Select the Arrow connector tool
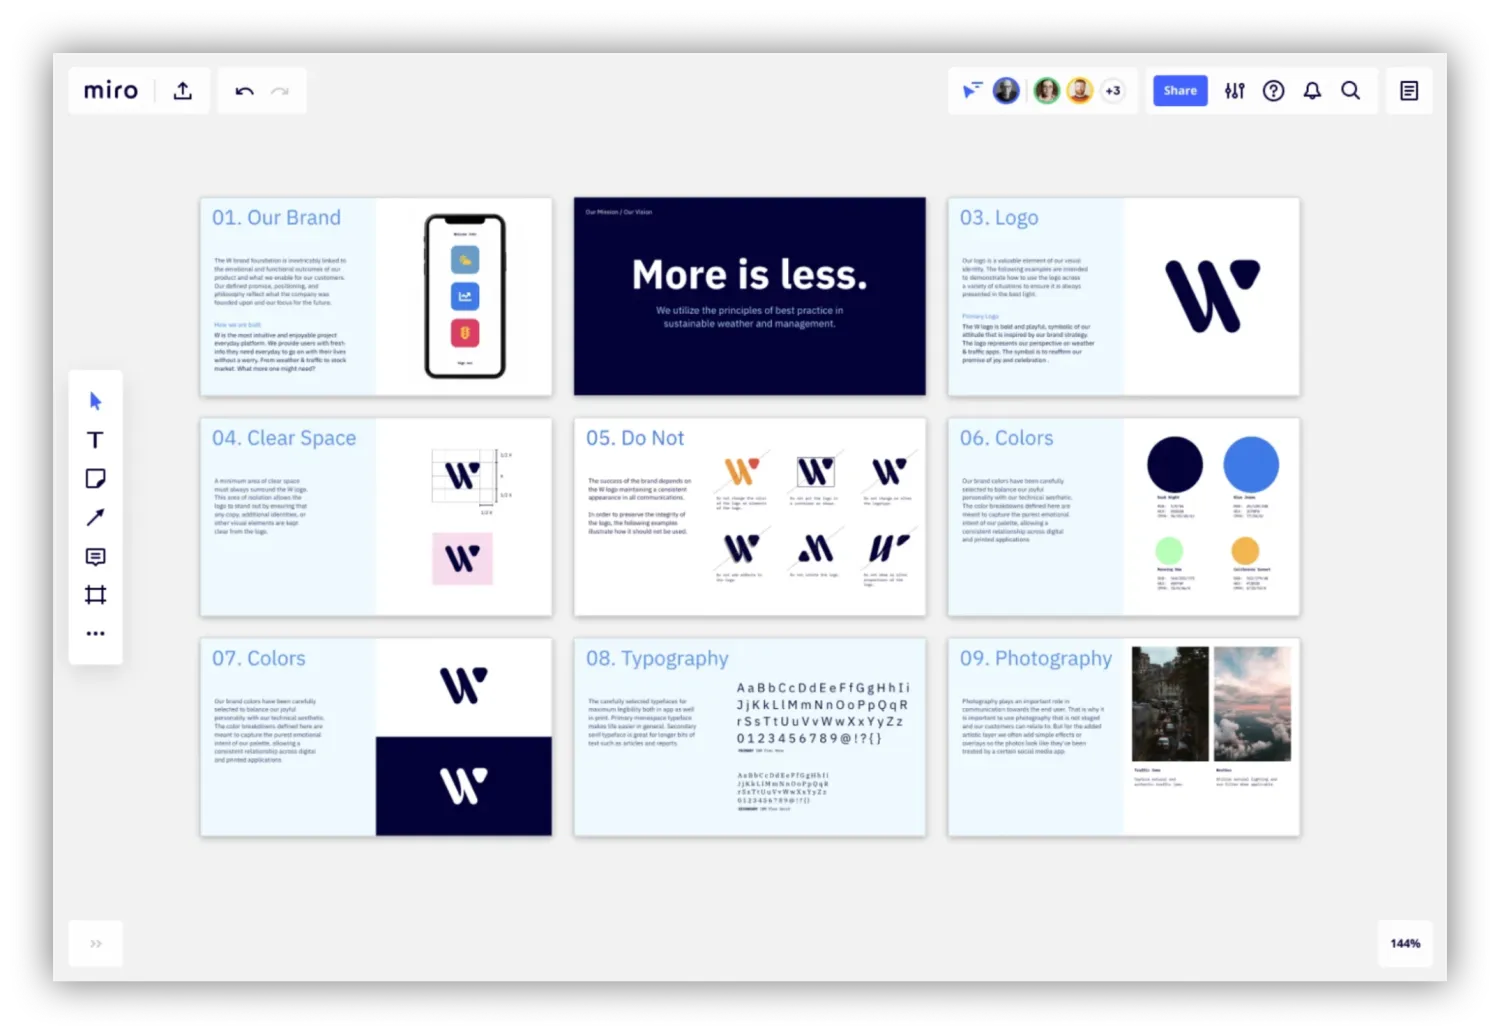The height and width of the screenshot is (1035, 1500). [95, 517]
